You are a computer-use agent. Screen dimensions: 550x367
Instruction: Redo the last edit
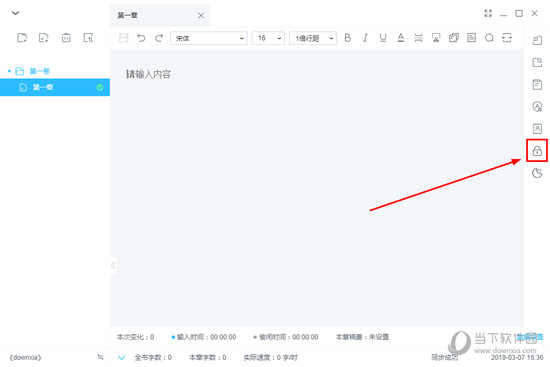pos(159,38)
